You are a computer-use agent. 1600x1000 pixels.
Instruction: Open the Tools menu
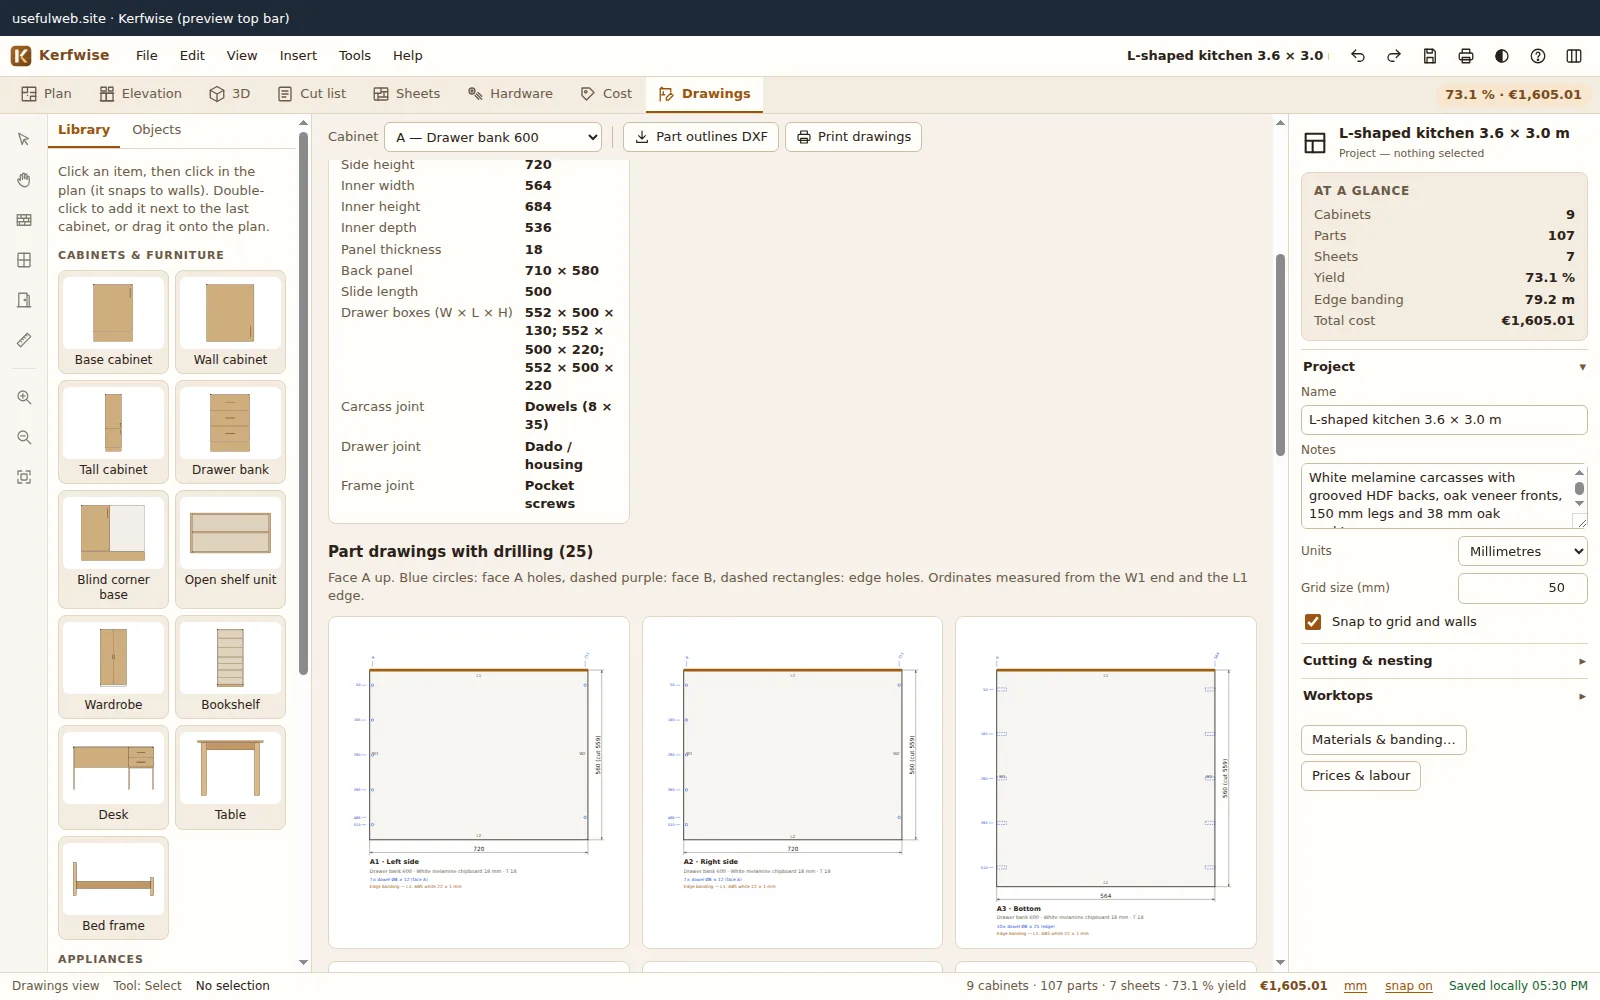pos(354,56)
